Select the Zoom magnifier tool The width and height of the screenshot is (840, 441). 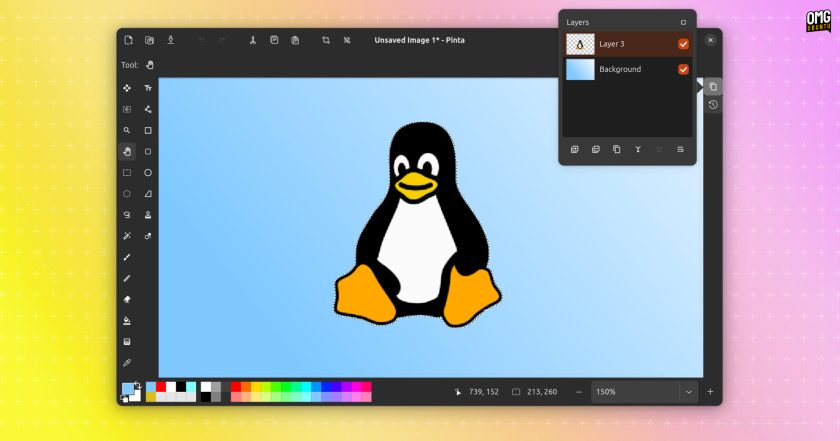point(127,130)
